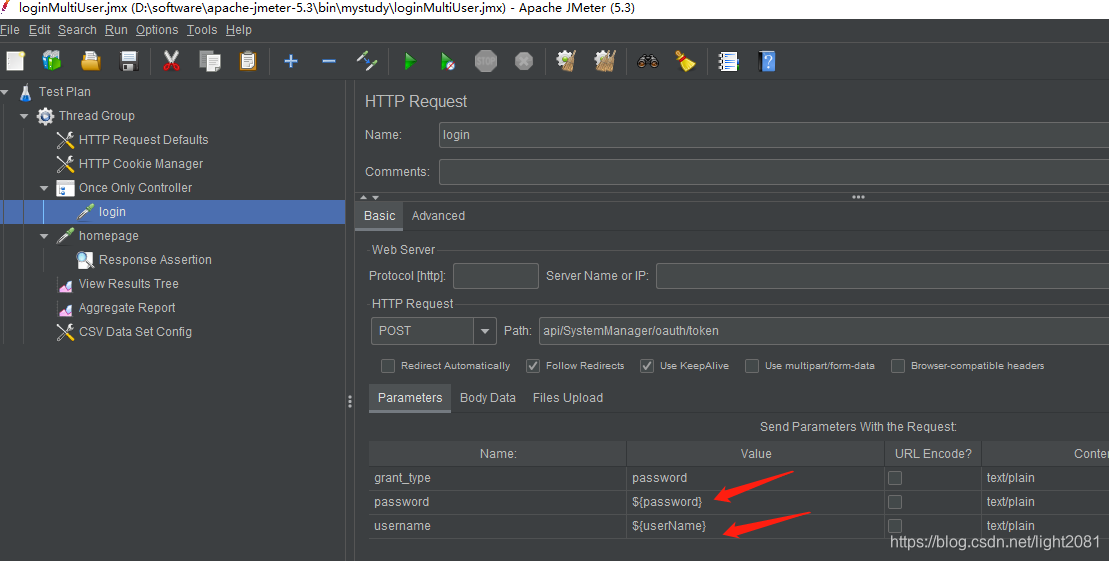
Task: Collapse the homepage tree node
Action: [44, 236]
